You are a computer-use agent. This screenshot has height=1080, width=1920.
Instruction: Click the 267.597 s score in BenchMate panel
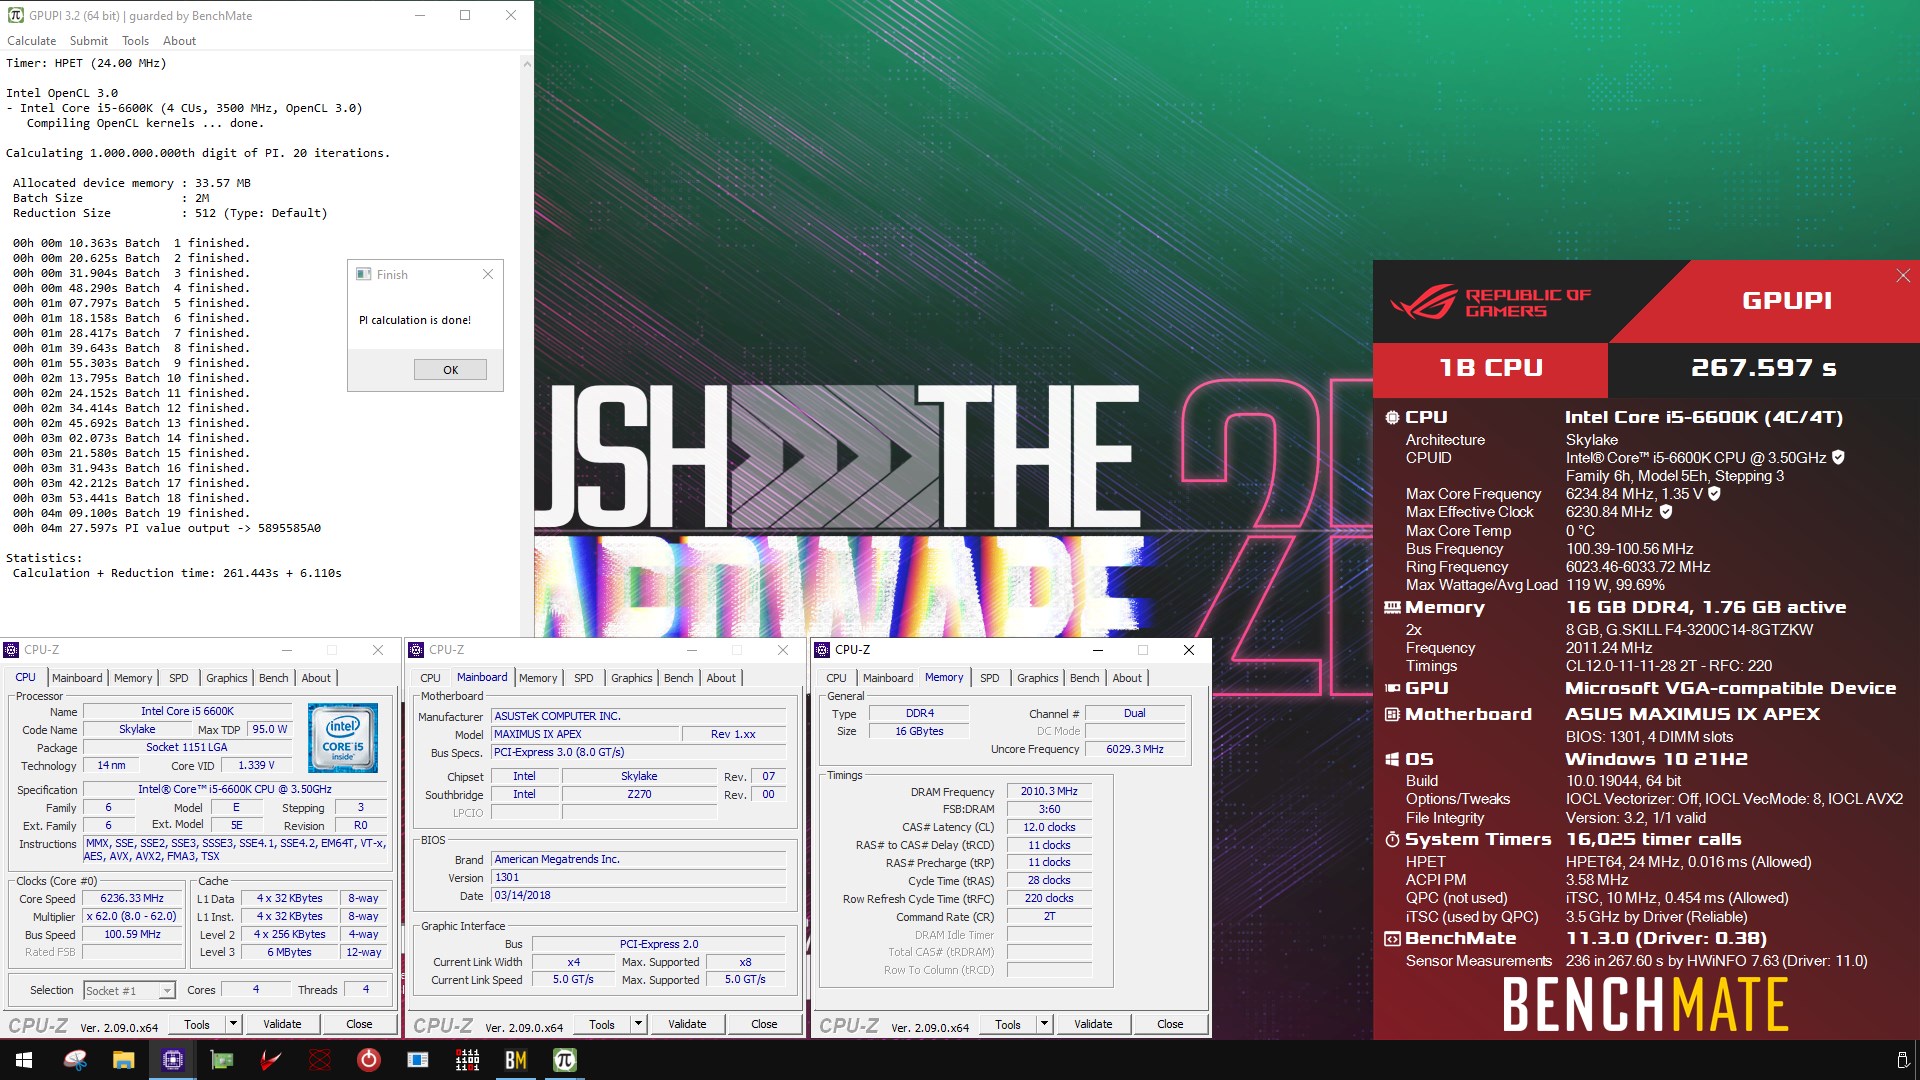tap(1763, 368)
